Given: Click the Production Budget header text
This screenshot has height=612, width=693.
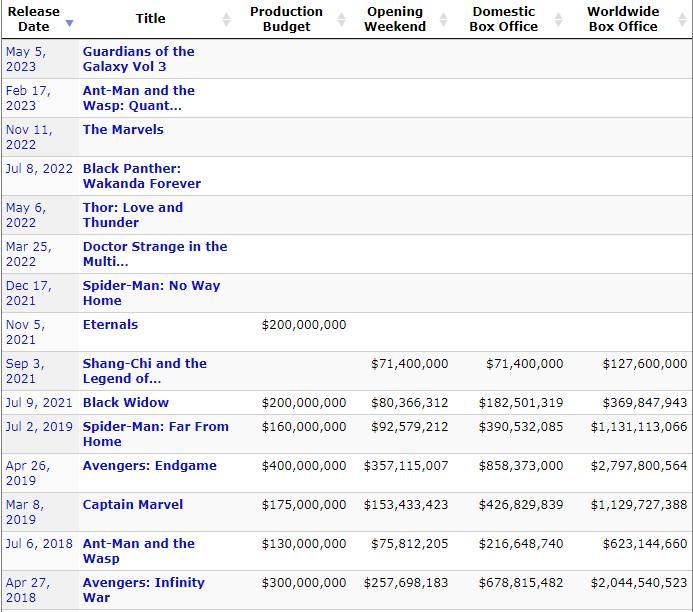Looking at the screenshot, I should coord(286,19).
